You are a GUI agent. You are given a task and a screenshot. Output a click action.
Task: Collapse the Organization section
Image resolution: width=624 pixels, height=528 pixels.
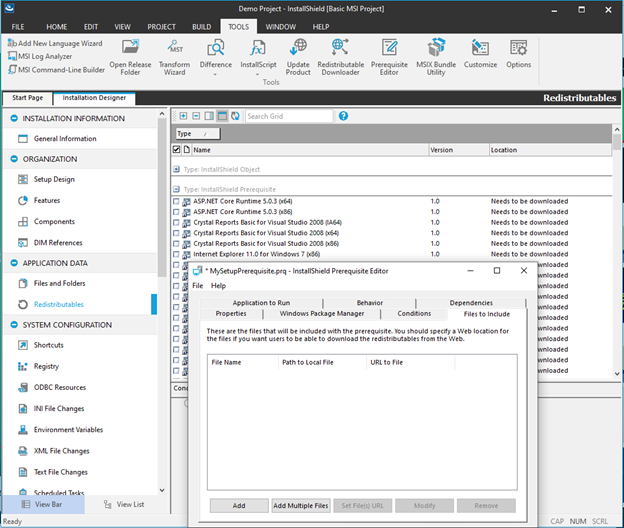pyautogui.click(x=14, y=159)
